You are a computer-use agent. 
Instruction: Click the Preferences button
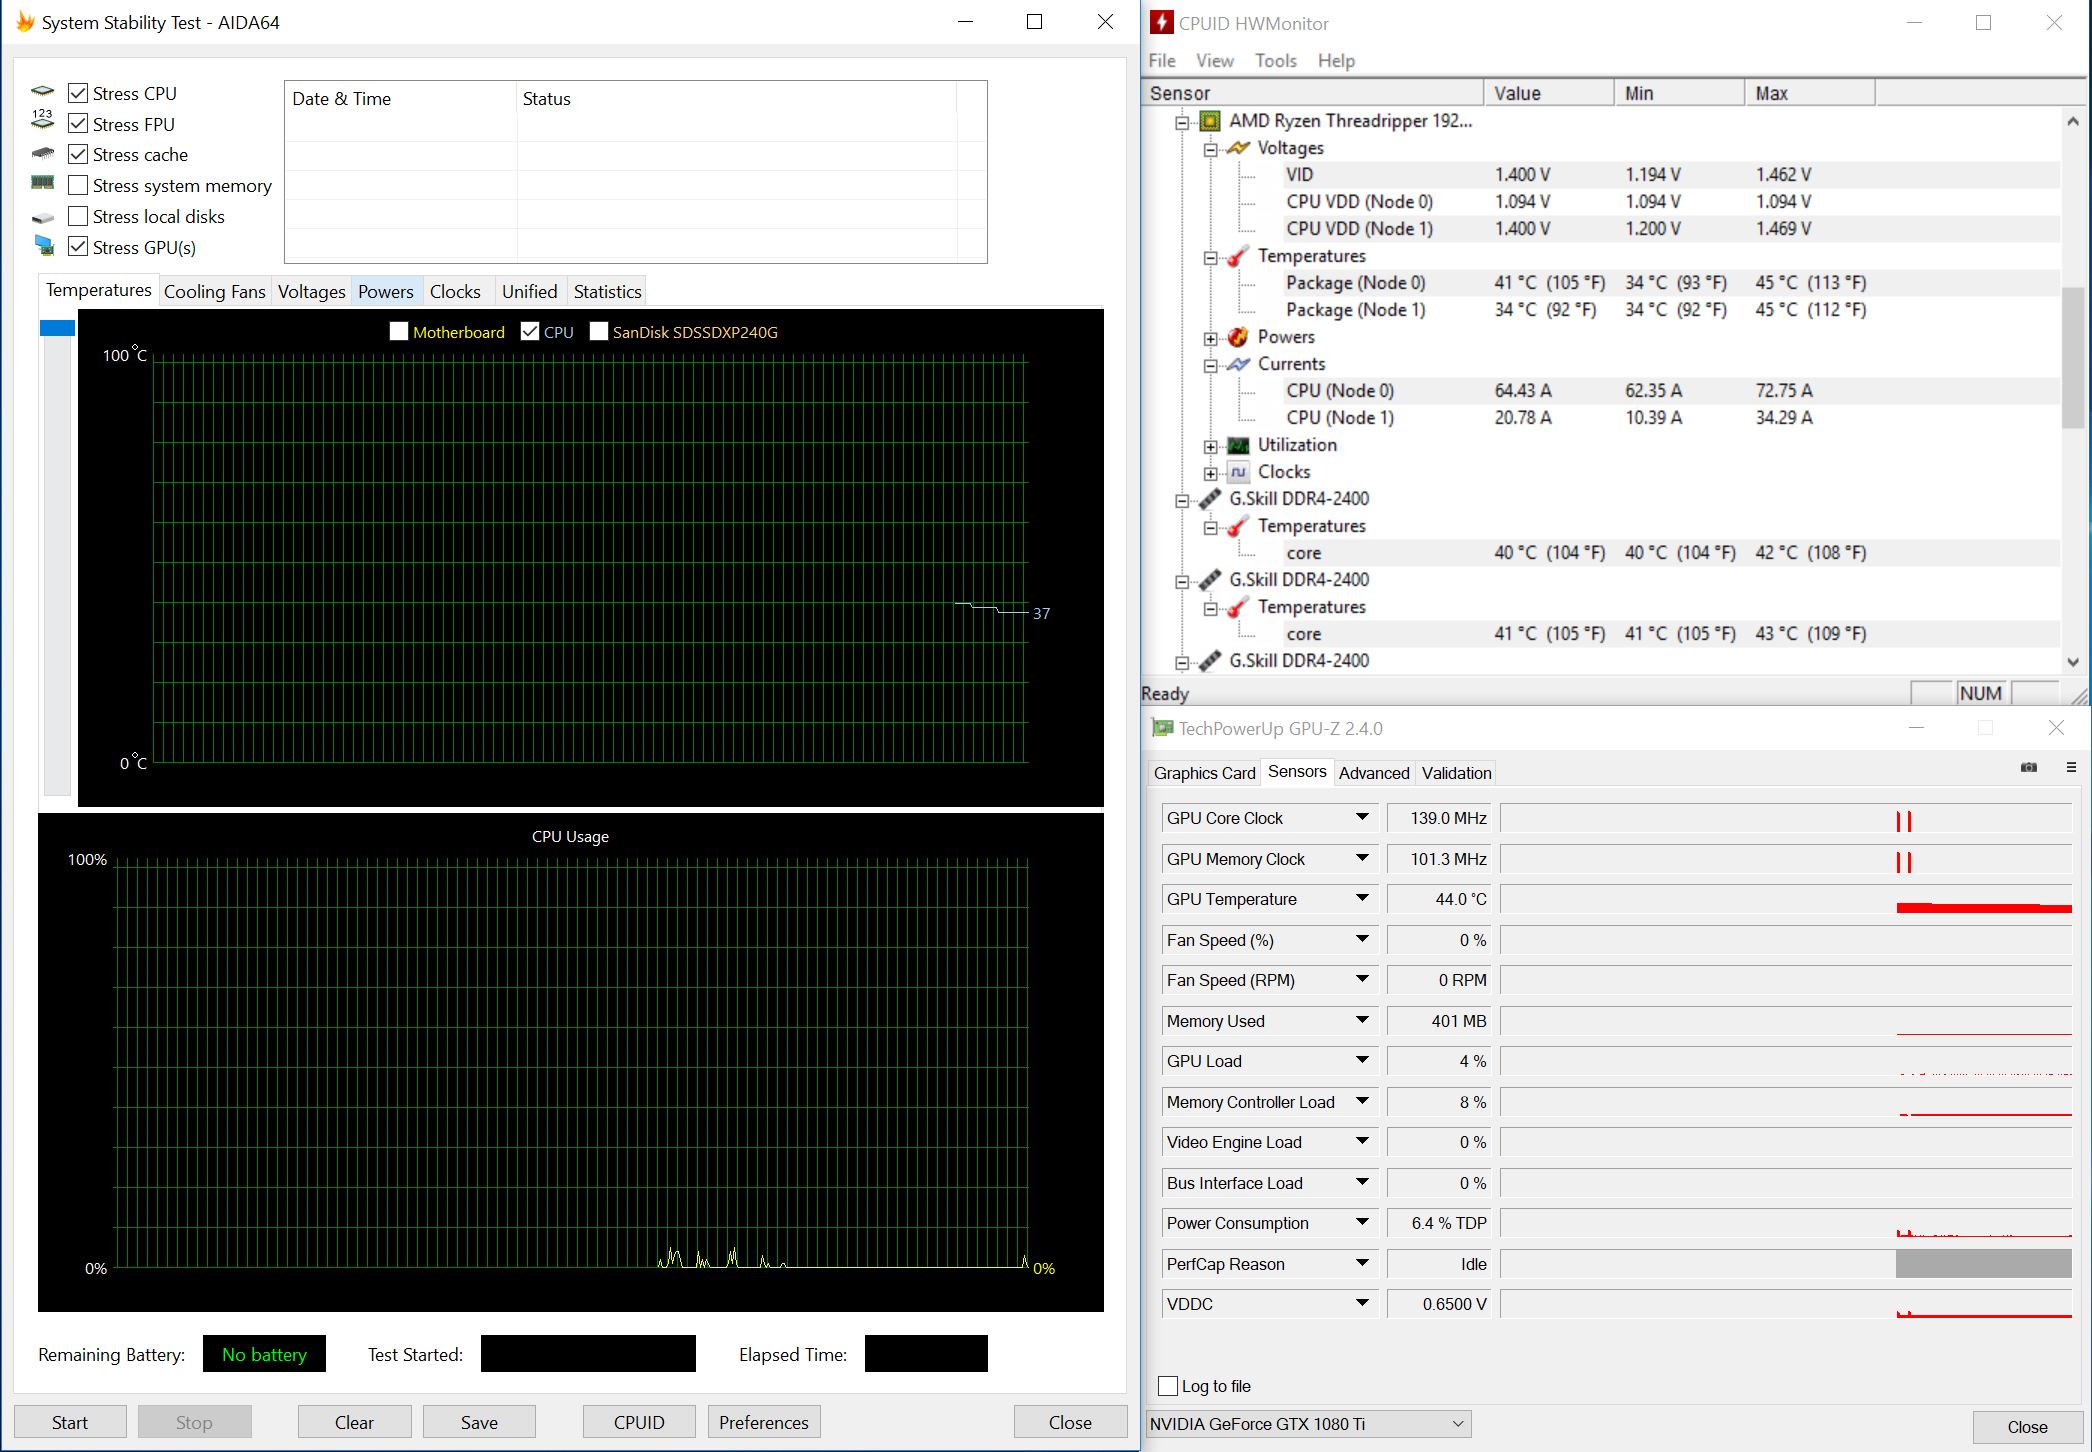point(763,1422)
